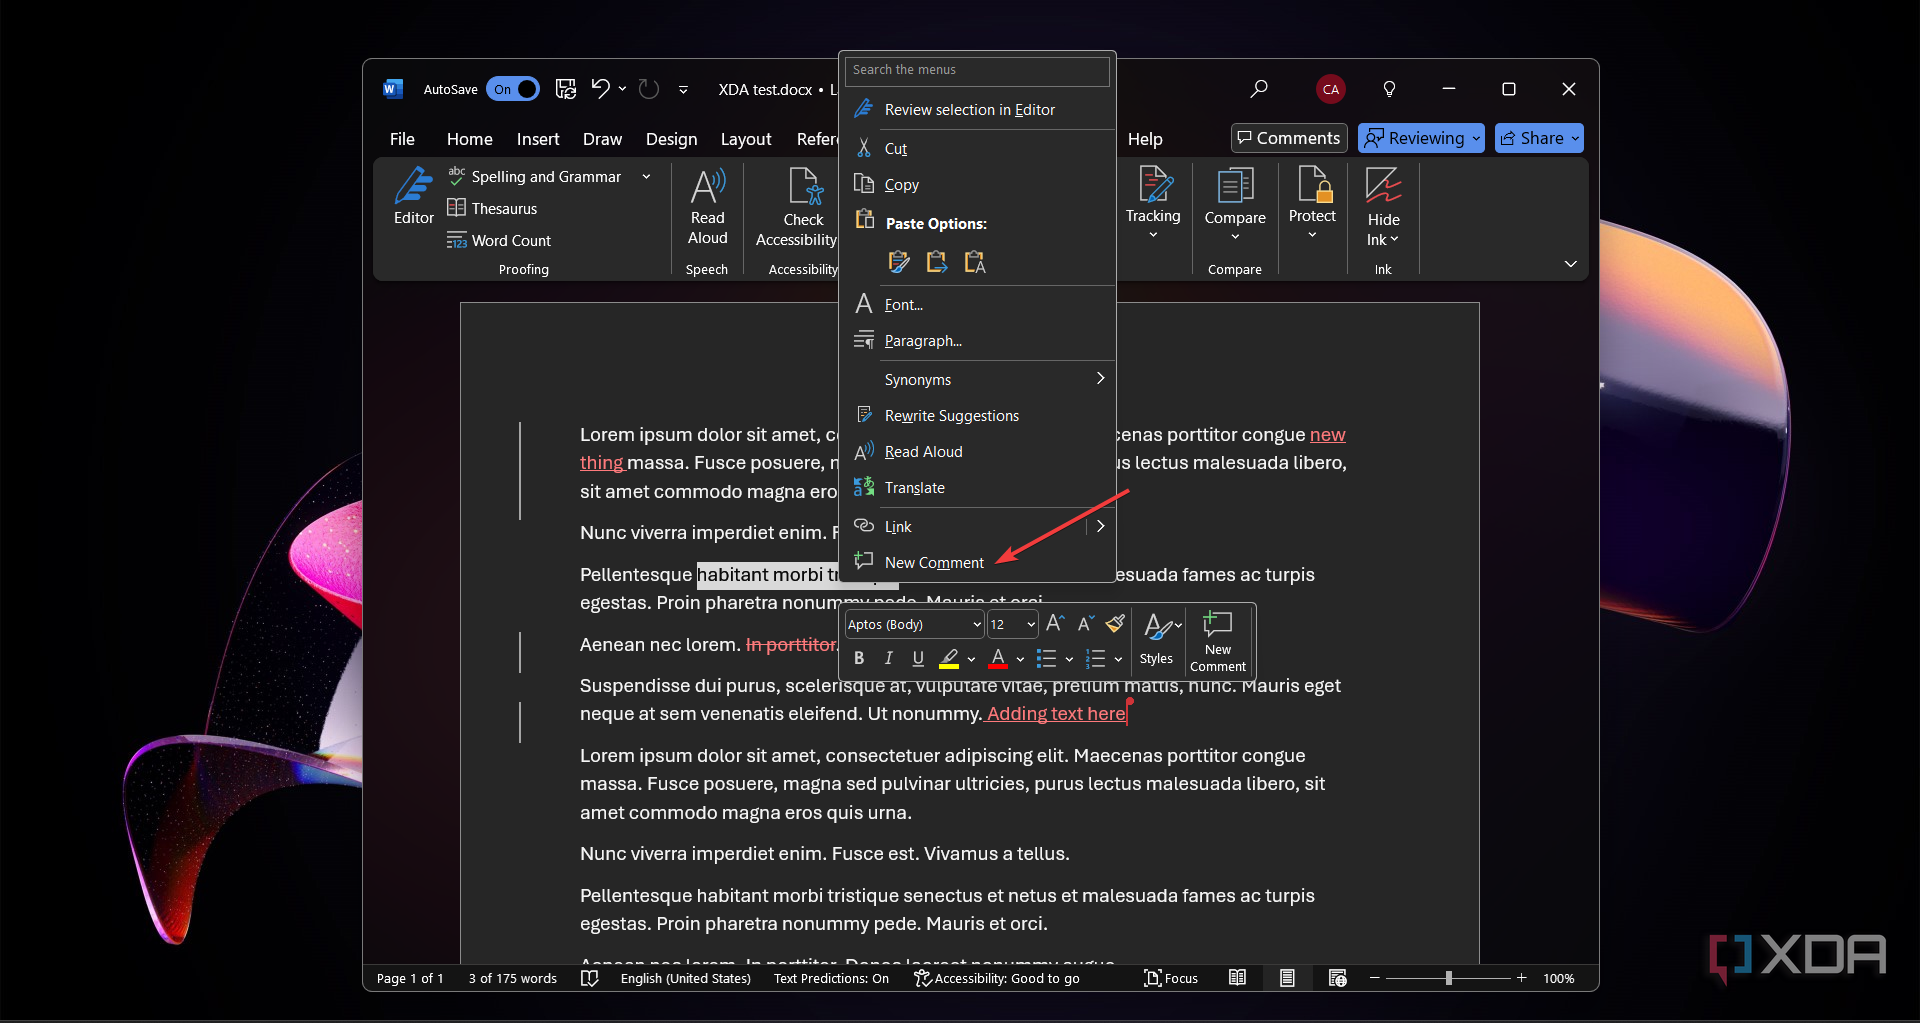Click the Search the menus field

(x=978, y=70)
